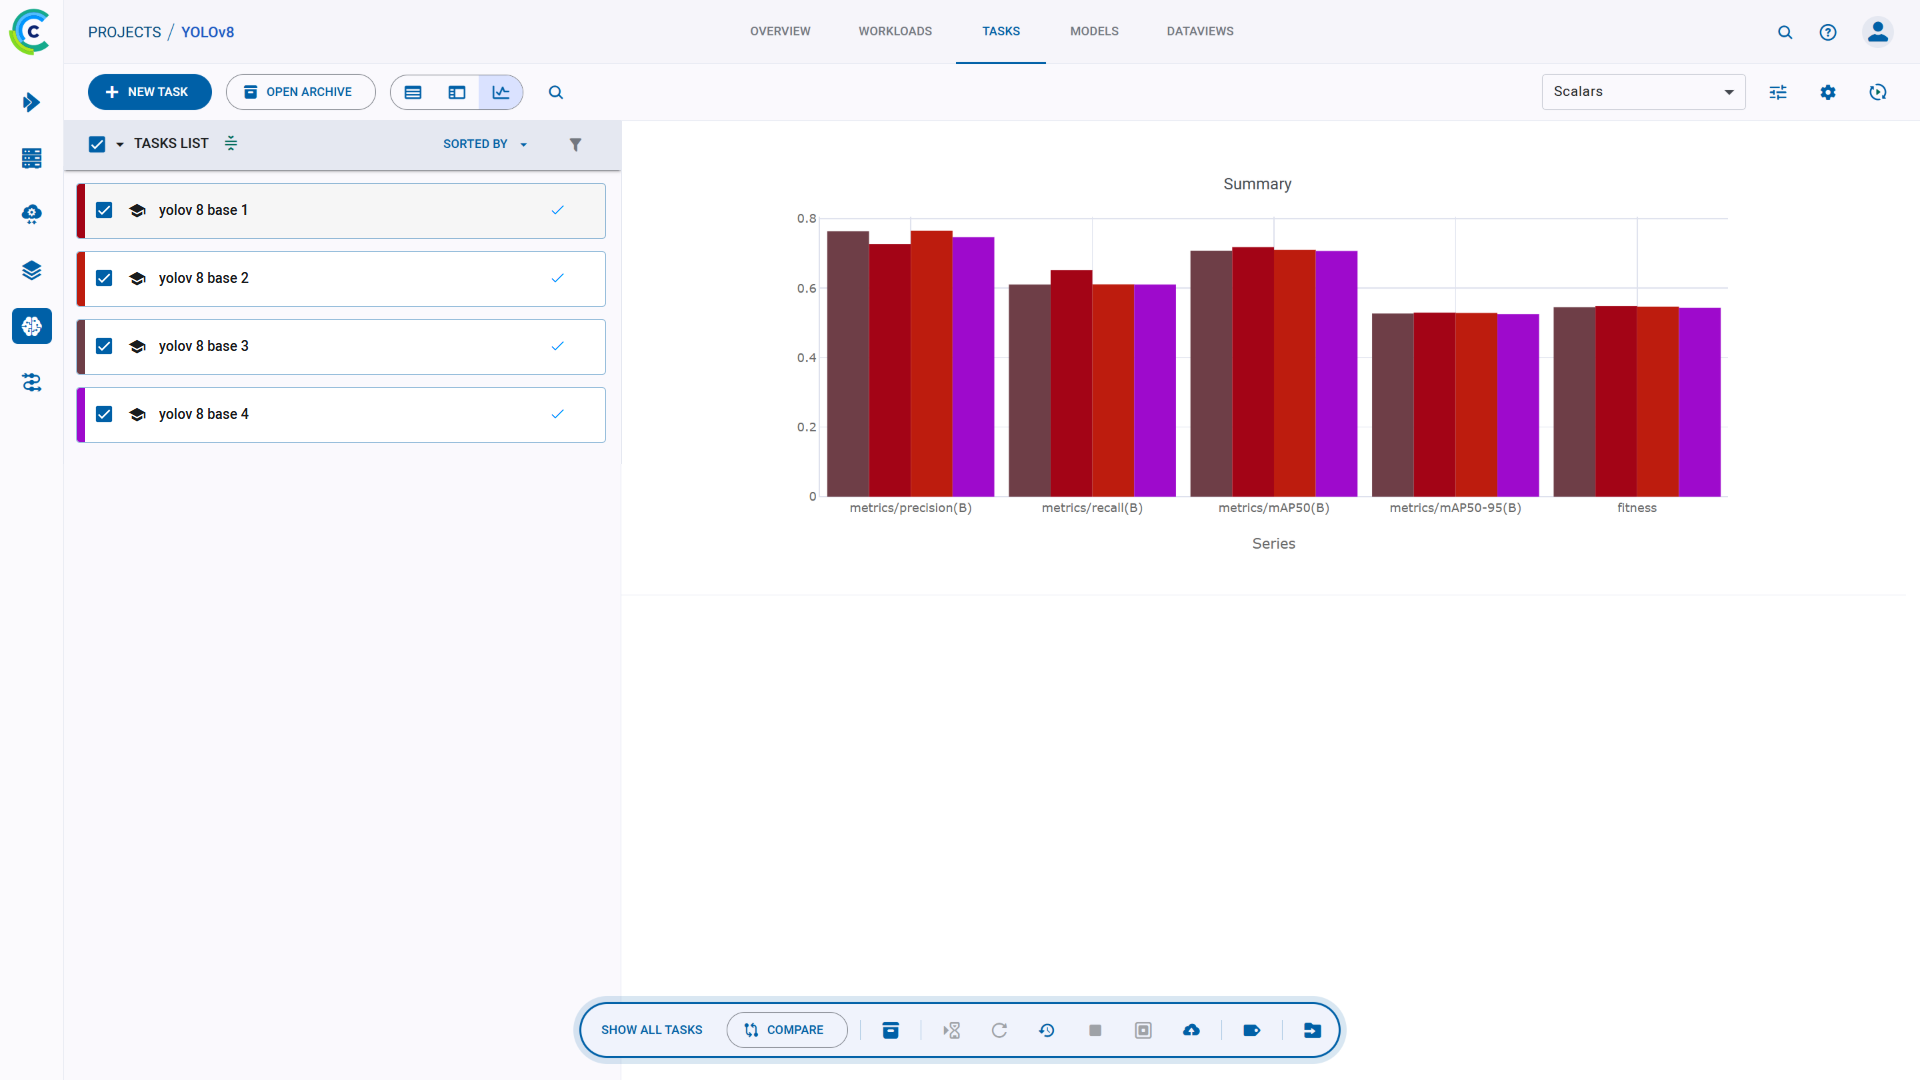Image resolution: width=1920 pixels, height=1080 pixels.
Task: Uncheck the yolov 8 base 3 checkbox
Action: click(x=104, y=346)
